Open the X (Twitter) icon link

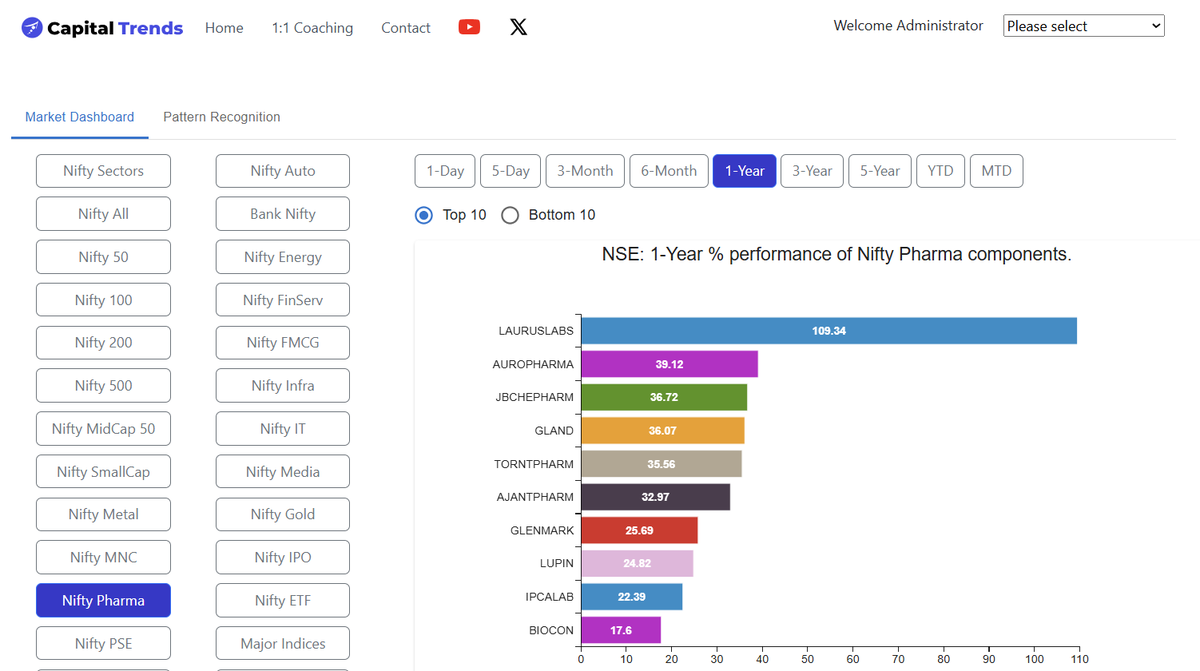518,27
